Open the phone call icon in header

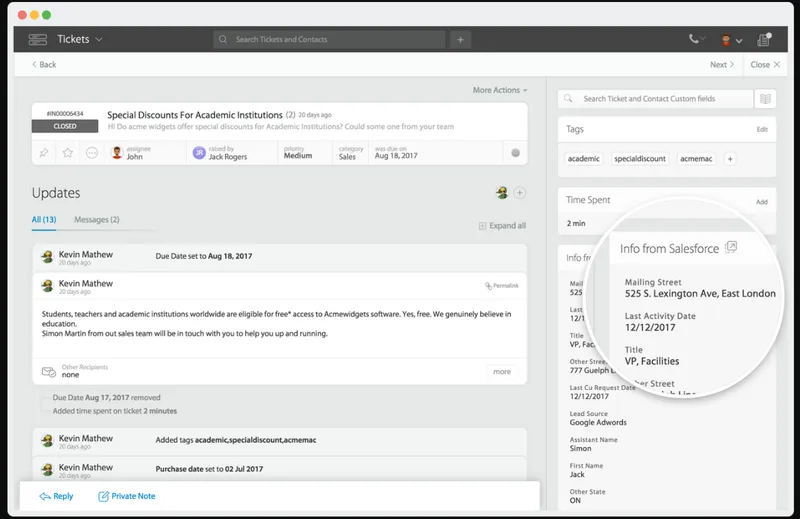pos(694,39)
